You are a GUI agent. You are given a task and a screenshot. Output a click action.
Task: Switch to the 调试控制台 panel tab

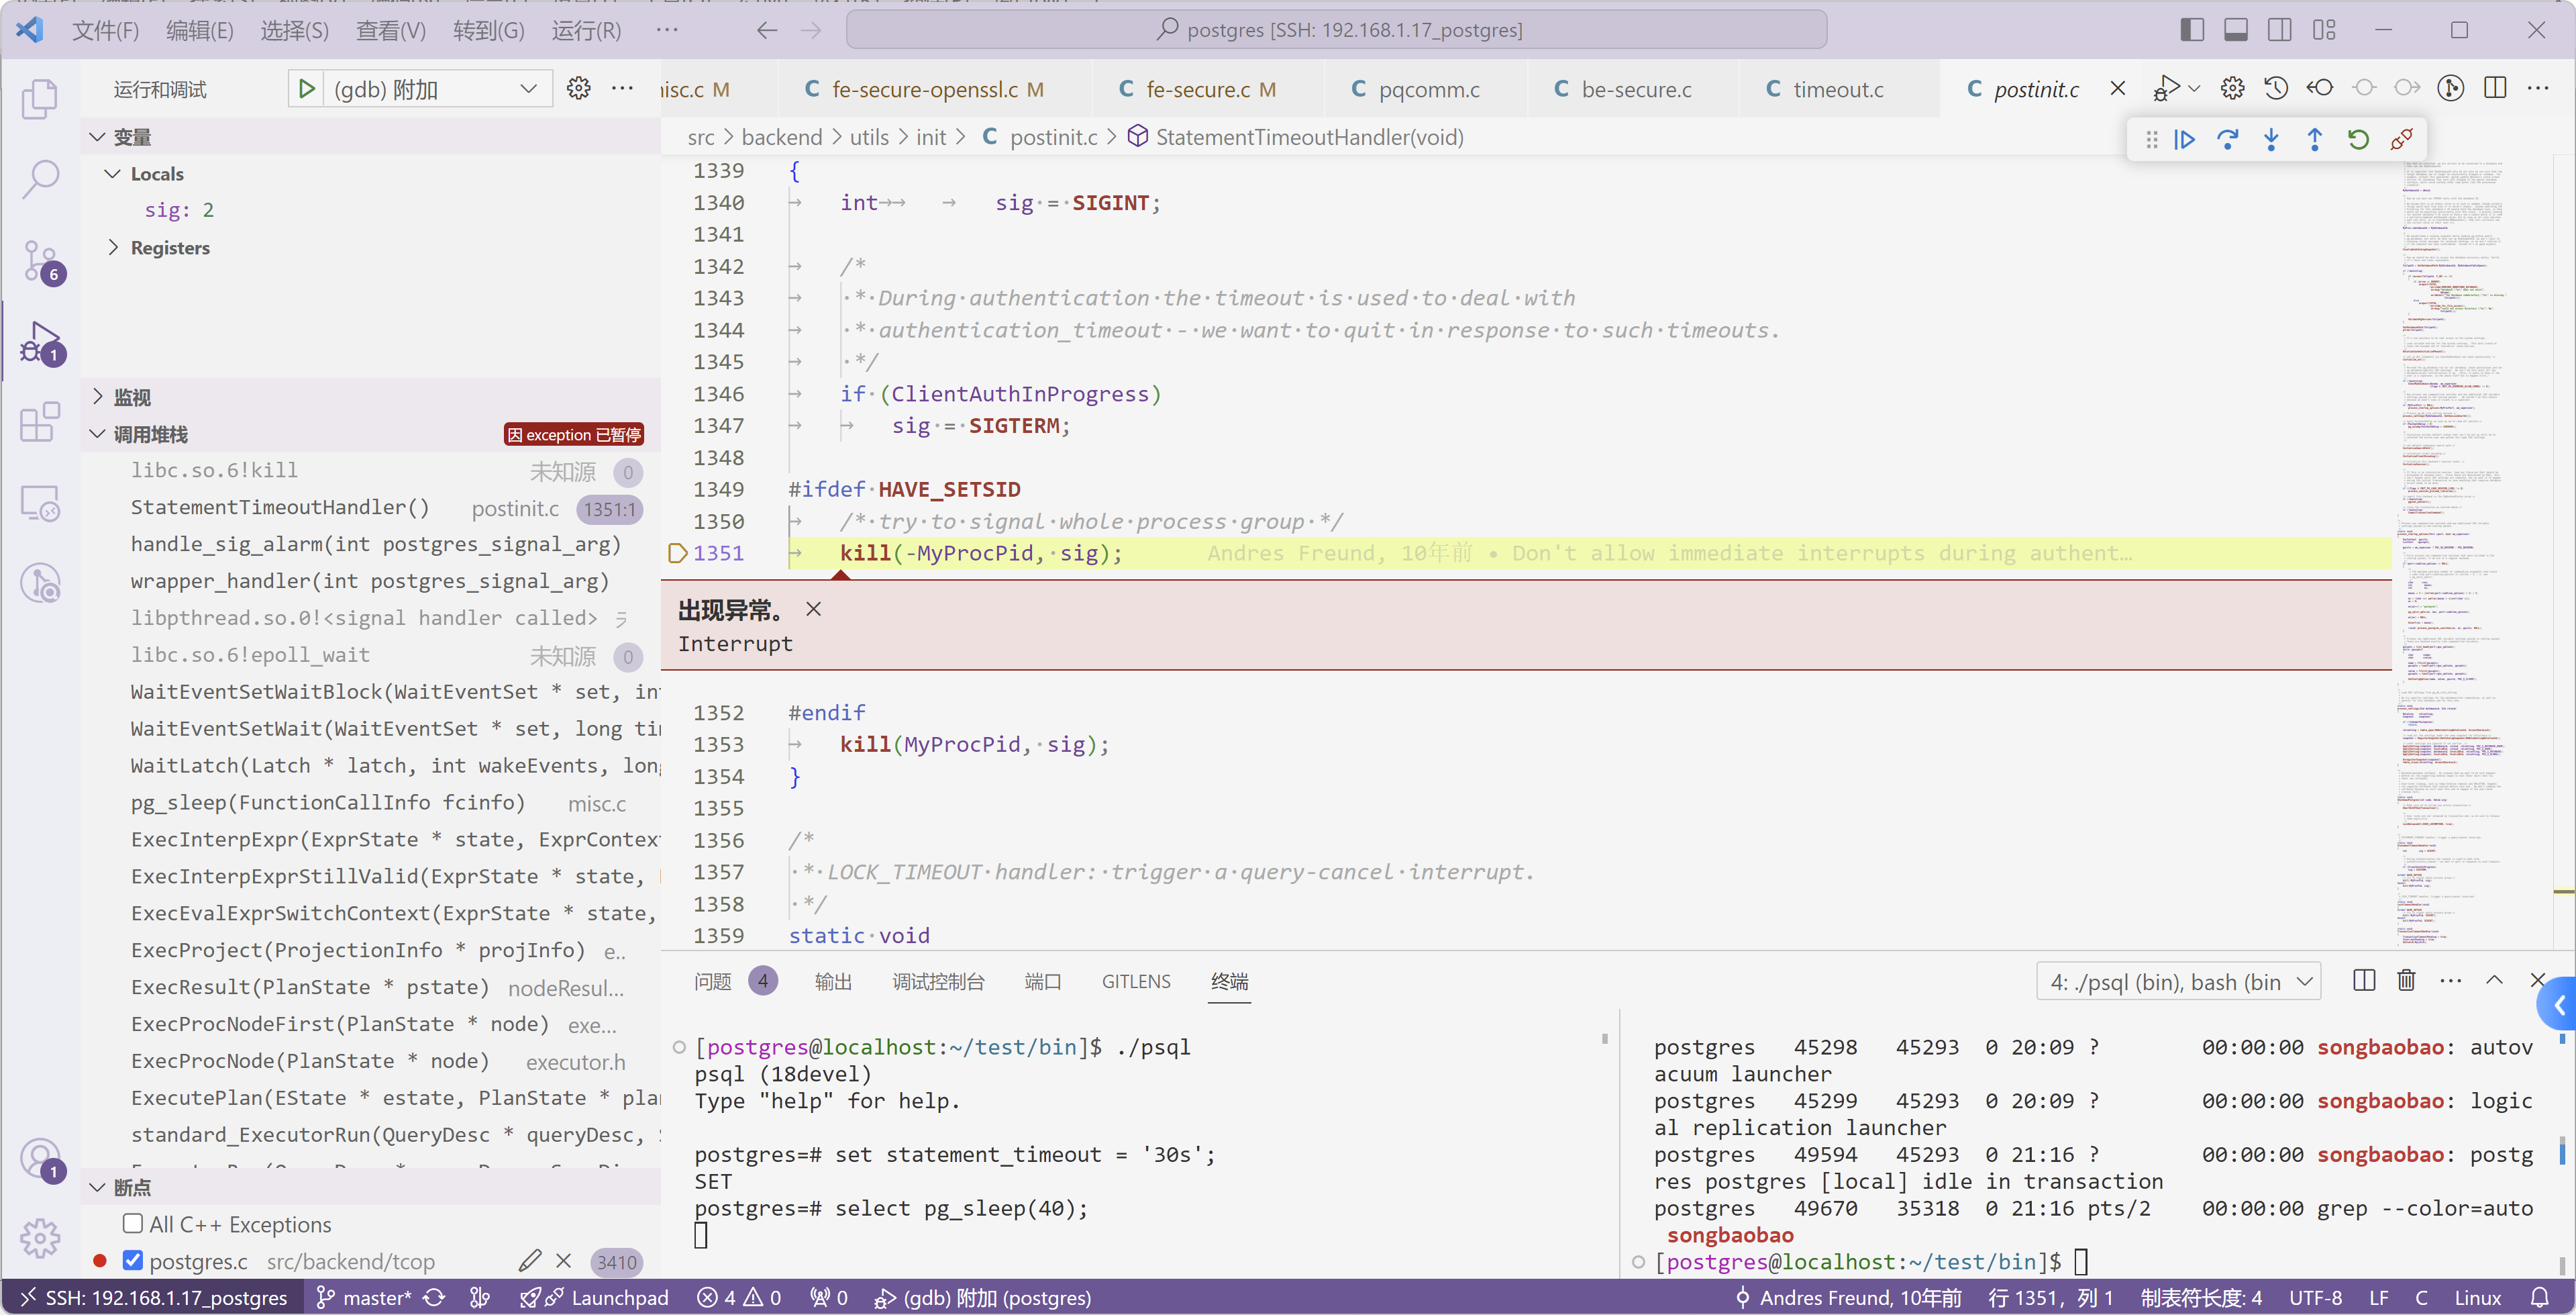click(937, 982)
